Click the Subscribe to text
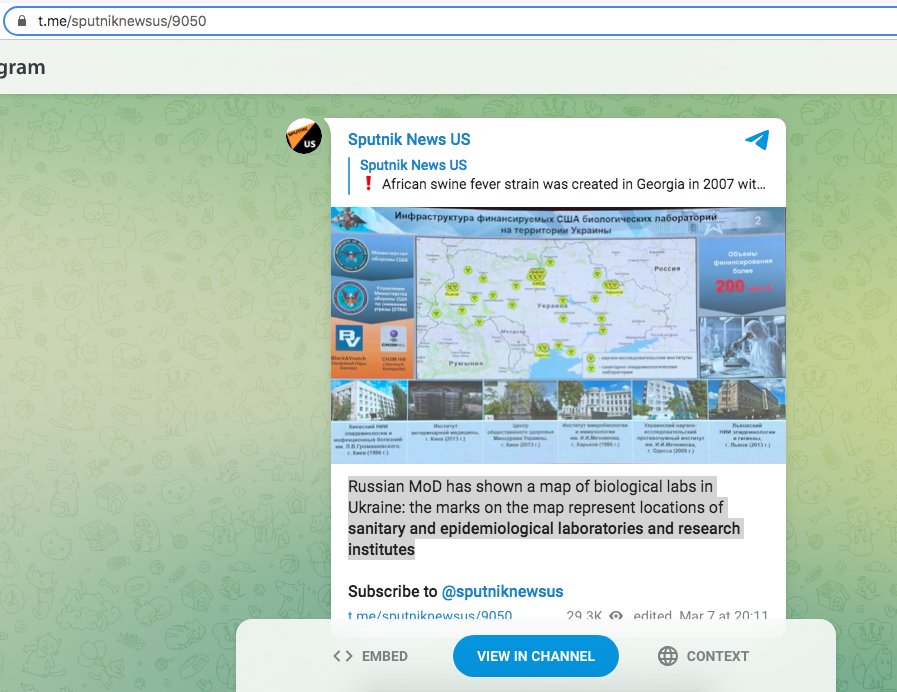This screenshot has height=692, width=897. (392, 591)
